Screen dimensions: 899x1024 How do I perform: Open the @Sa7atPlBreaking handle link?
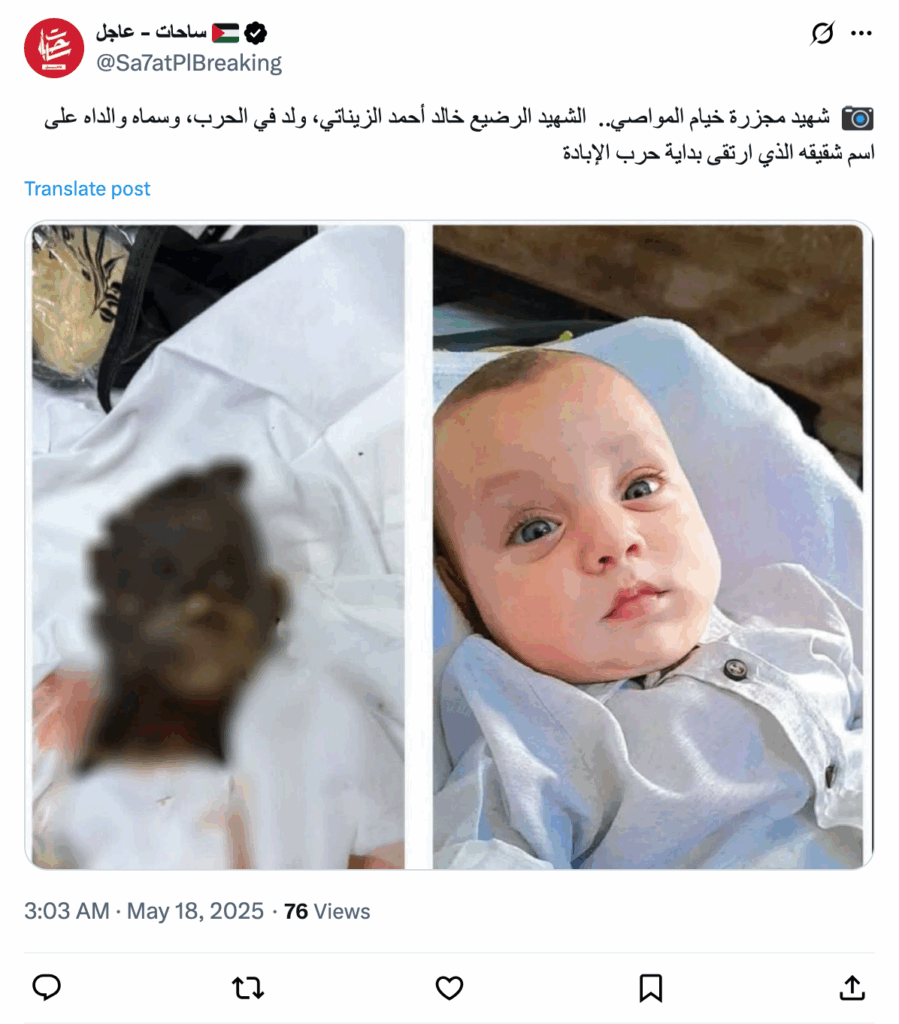tap(189, 63)
